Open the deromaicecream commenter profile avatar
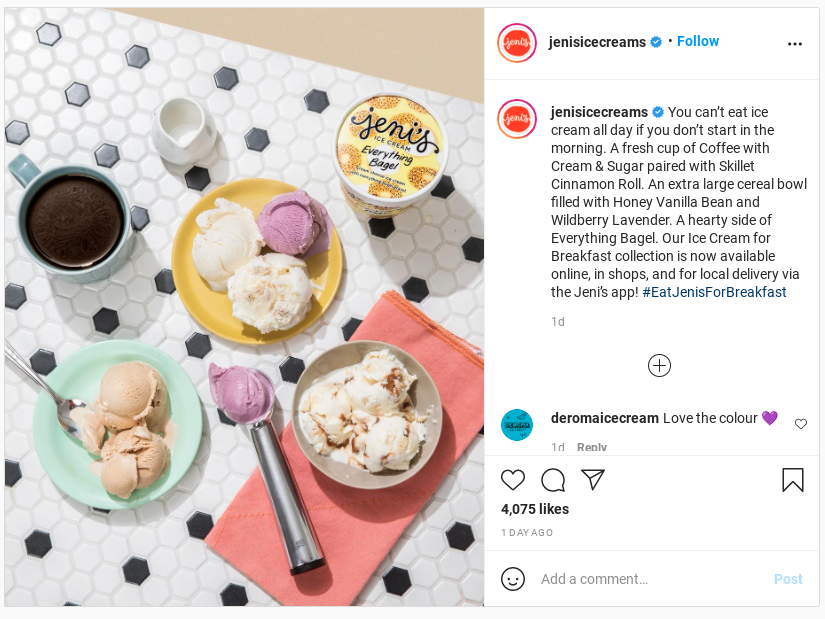Screen dimensions: 825x619 517,425
